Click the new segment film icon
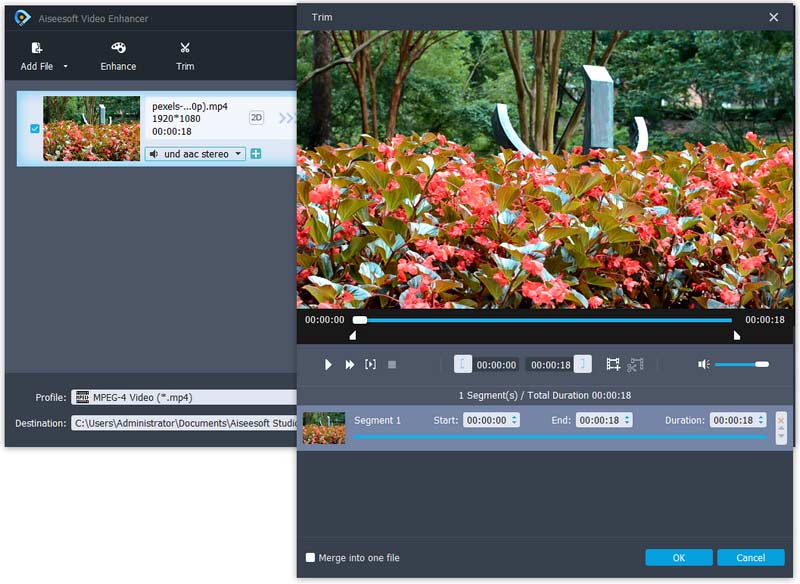Image resolution: width=800 pixels, height=584 pixels. click(613, 365)
